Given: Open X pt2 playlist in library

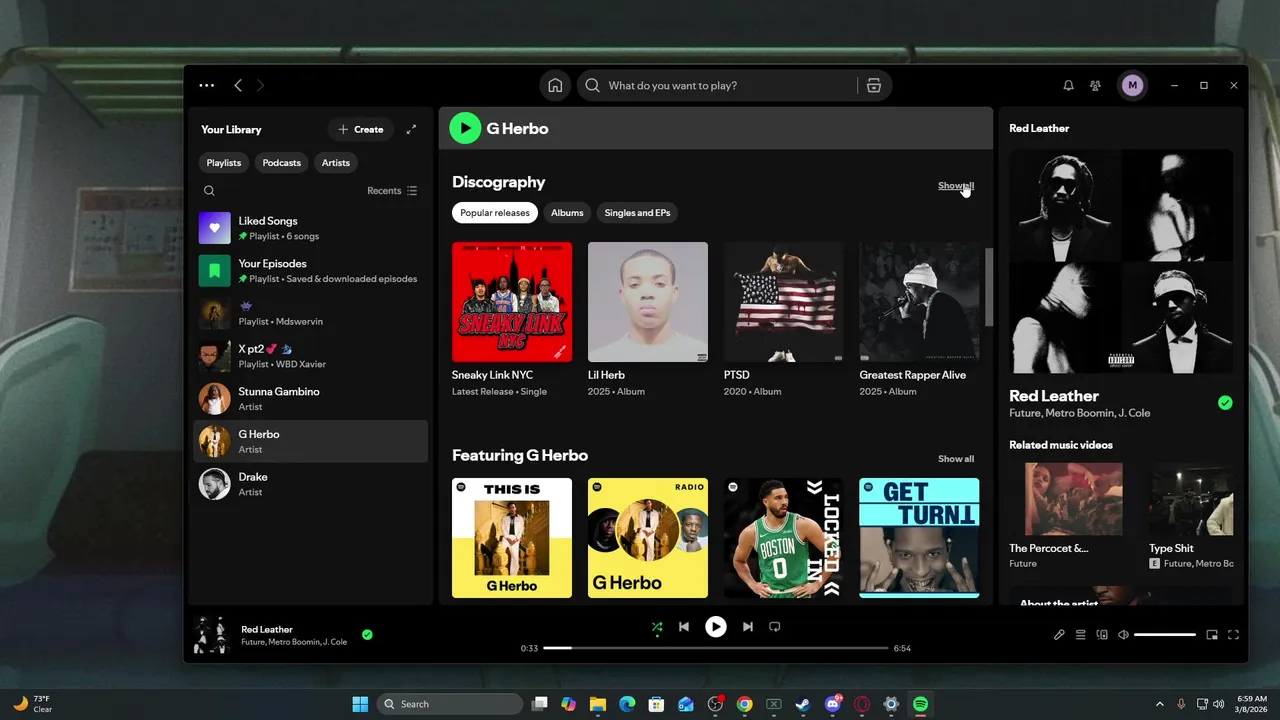Looking at the screenshot, I should tap(310, 356).
